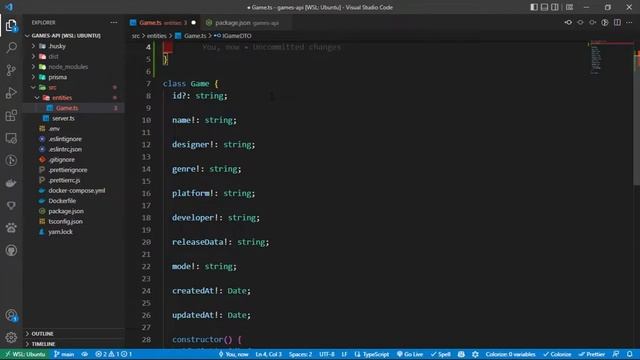This screenshot has height=360, width=640.
Task: Click the src breadcrumb segment
Action: tap(136, 36)
